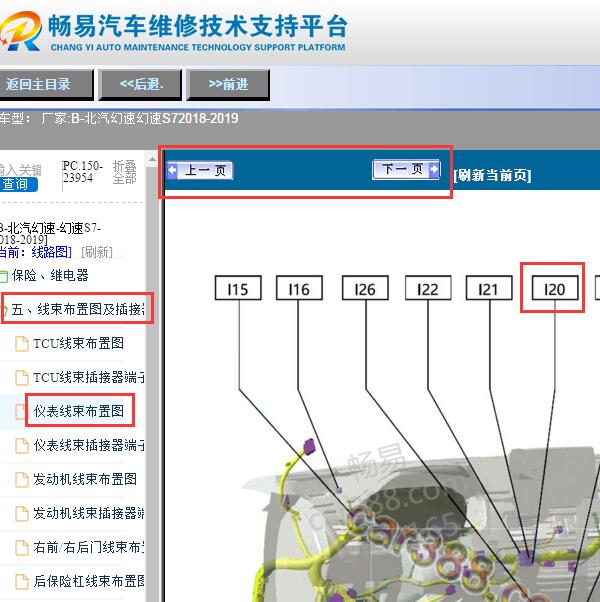Refresh the page via [刷新当前页] link
Screen dimensions: 600x602
click(x=492, y=175)
